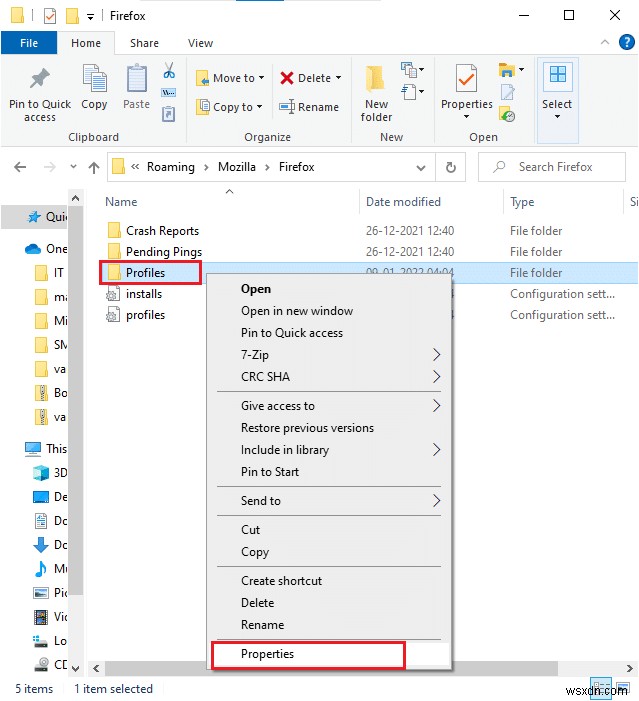Switch to the View tab

[x=200, y=43]
